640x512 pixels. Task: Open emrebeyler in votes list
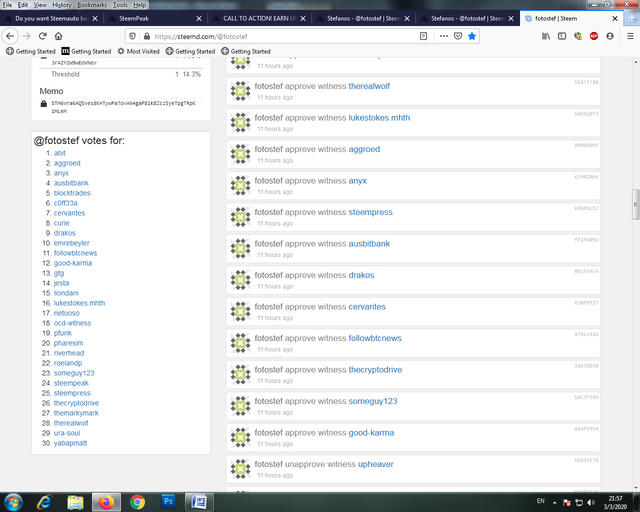coord(71,243)
